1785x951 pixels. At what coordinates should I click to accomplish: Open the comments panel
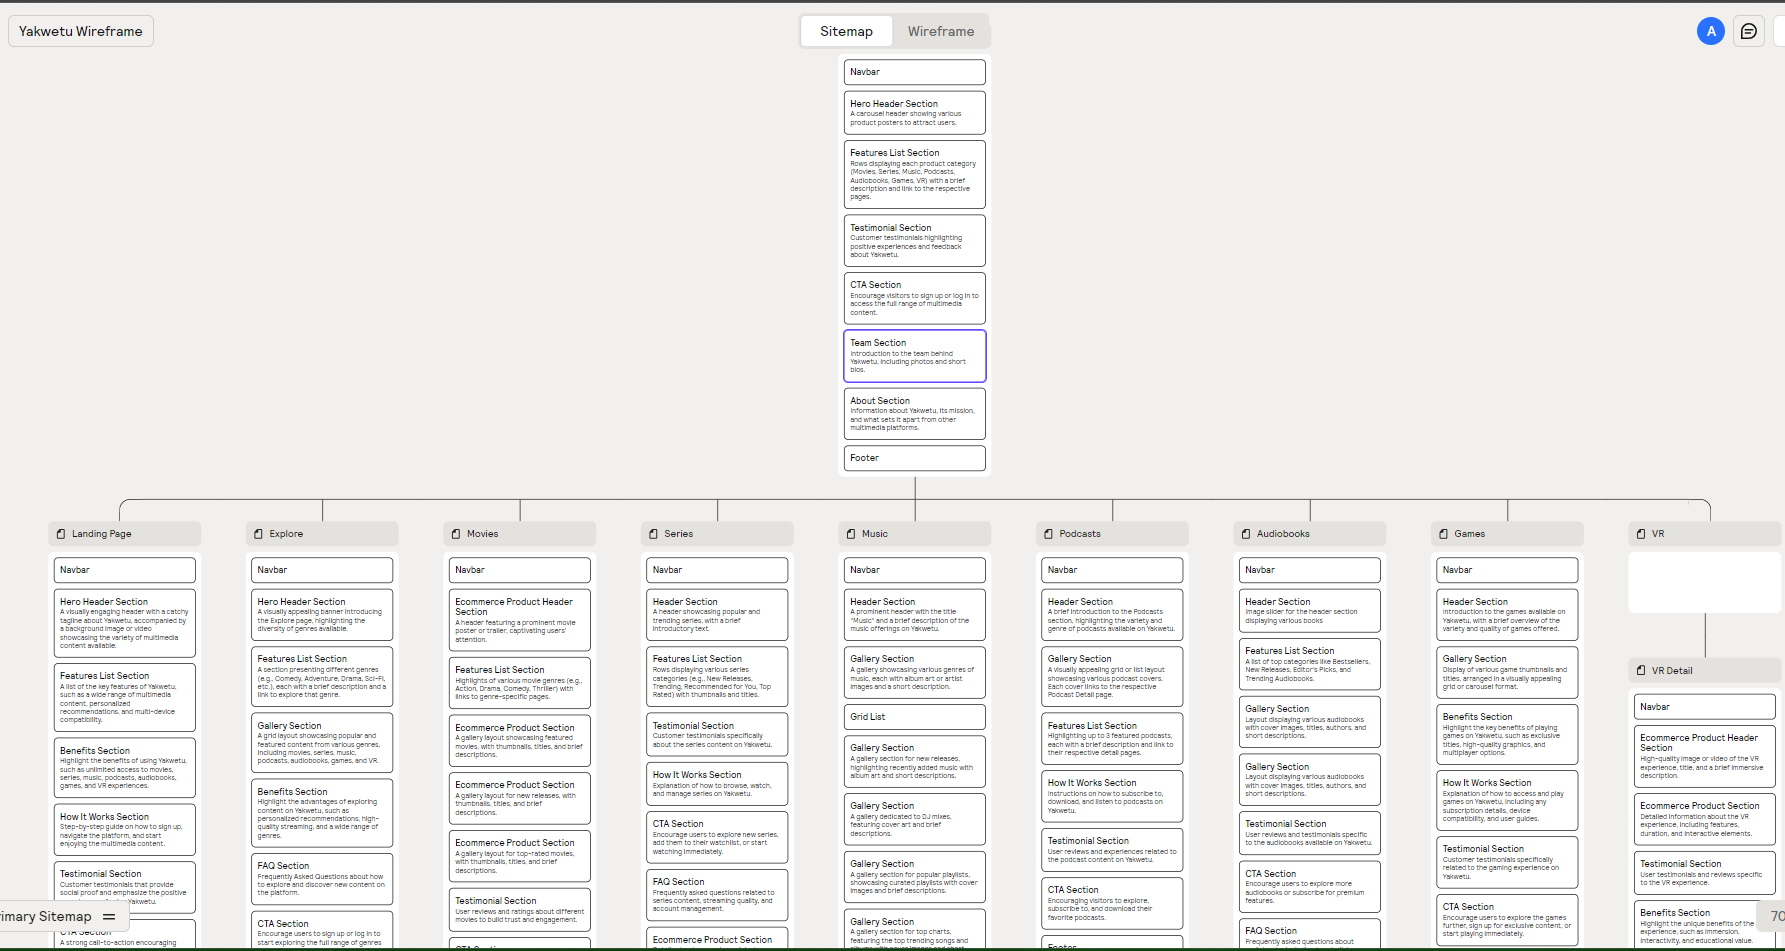point(1748,31)
